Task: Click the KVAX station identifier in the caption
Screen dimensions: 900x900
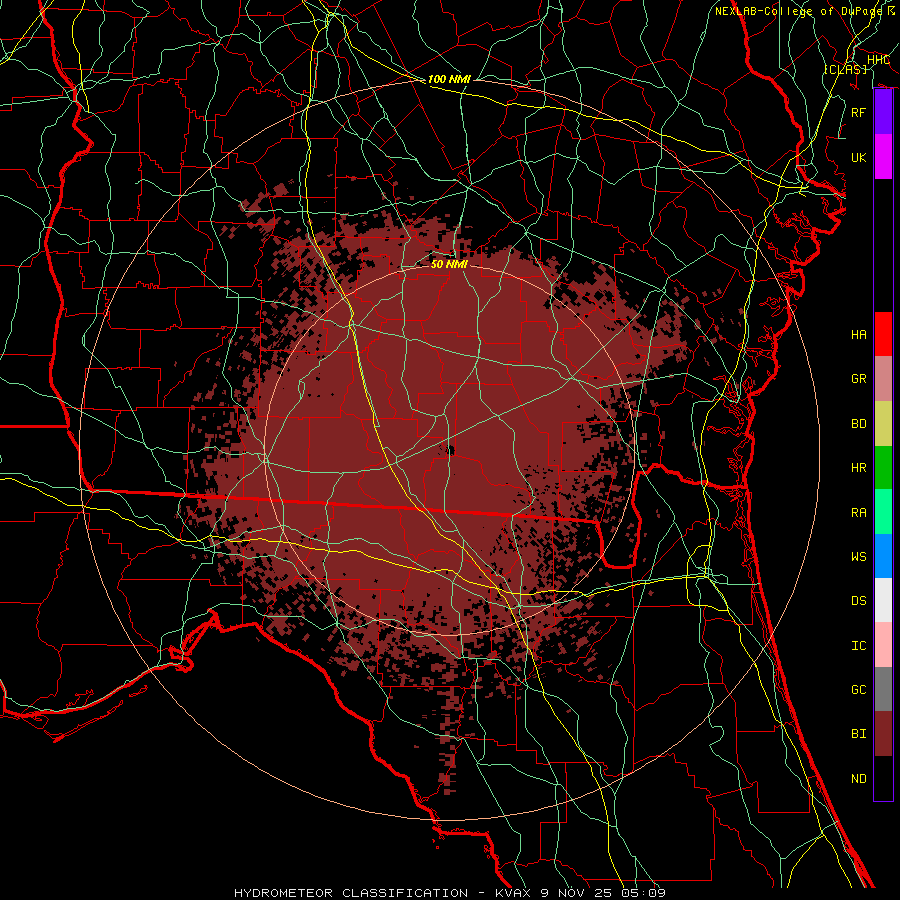Action: coord(515,893)
